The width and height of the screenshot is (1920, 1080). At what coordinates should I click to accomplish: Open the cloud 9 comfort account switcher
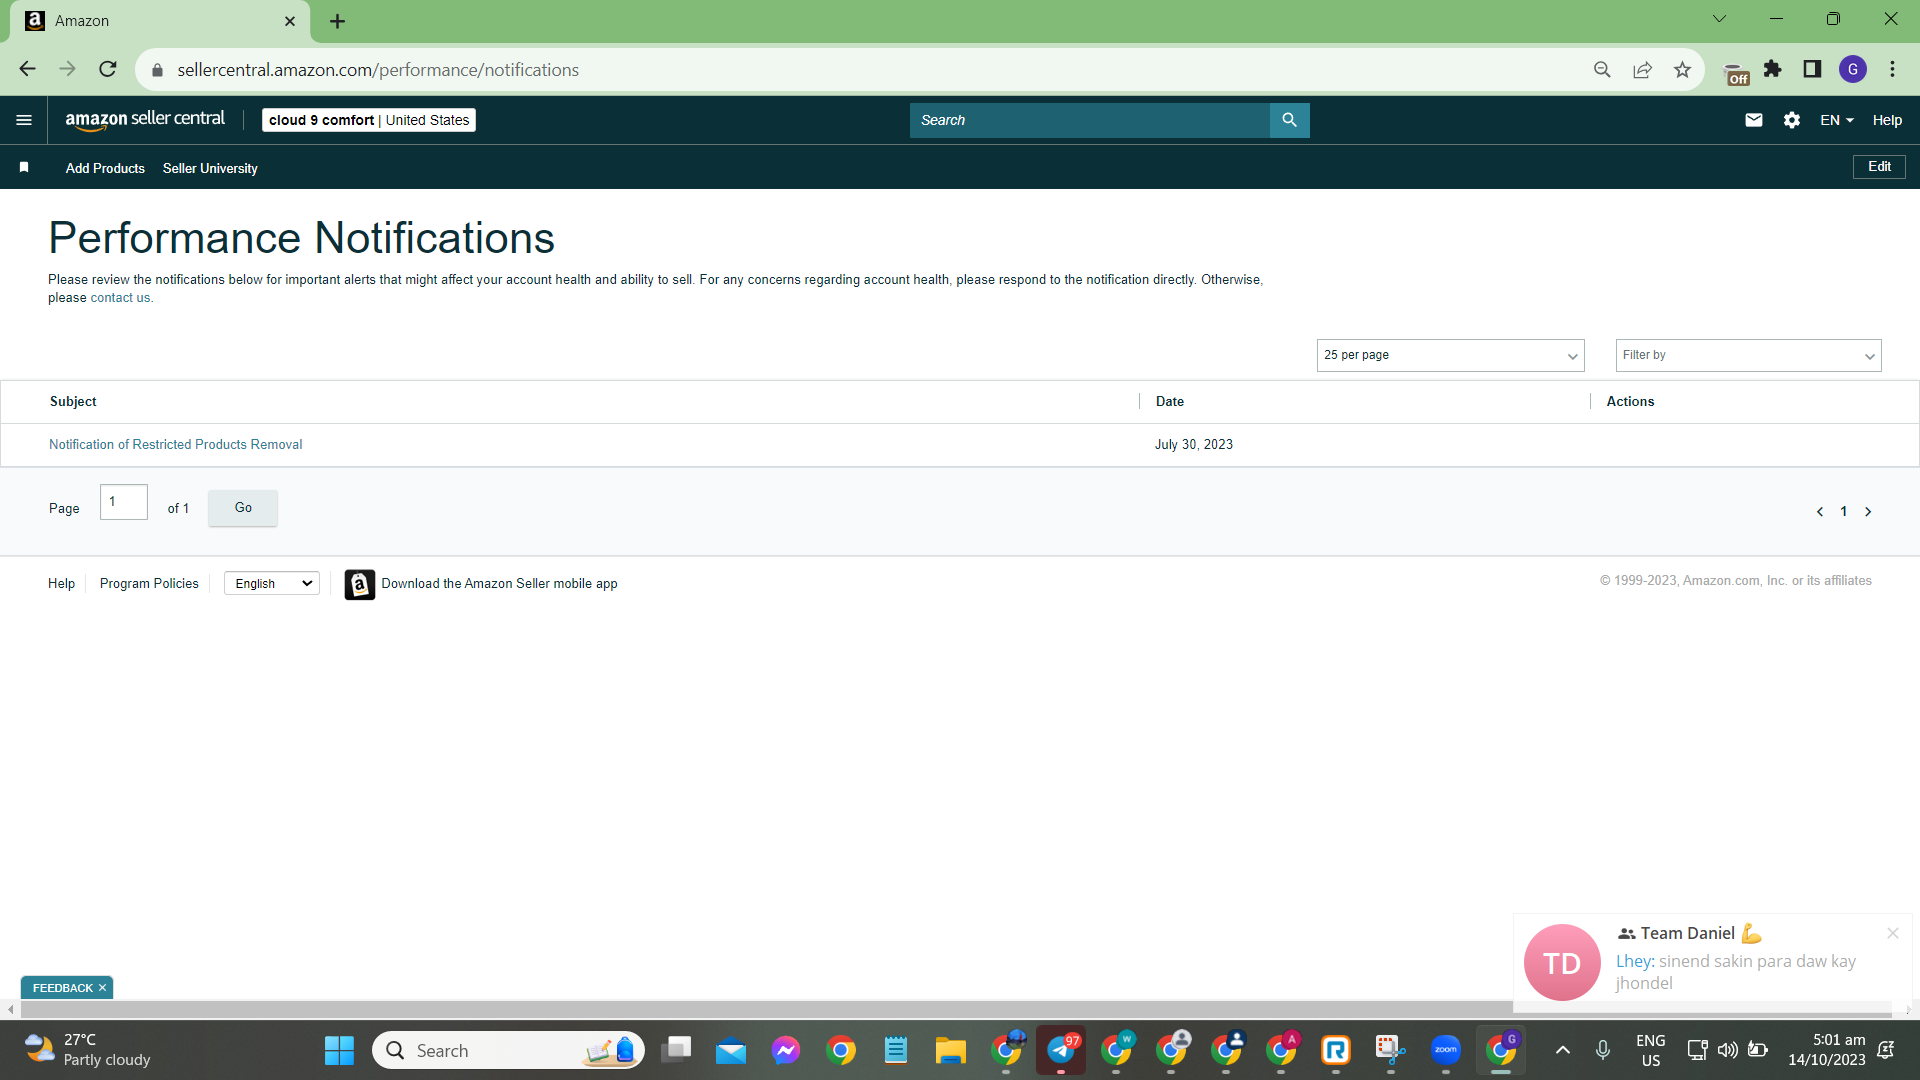(369, 120)
